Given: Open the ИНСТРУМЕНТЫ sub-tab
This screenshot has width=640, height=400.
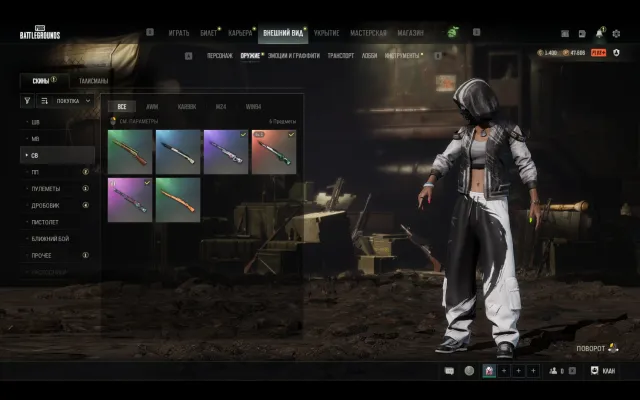Looking at the screenshot, I should coord(402,56).
